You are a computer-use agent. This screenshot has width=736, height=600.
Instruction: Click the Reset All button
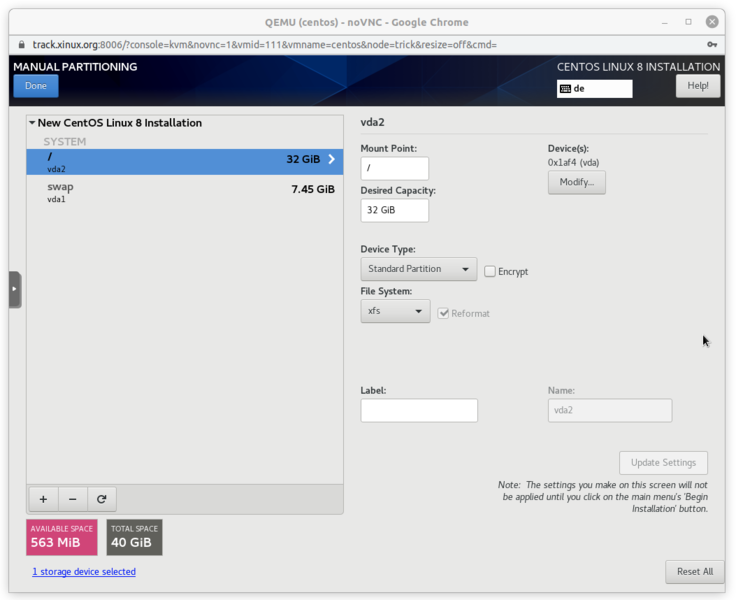(x=694, y=571)
